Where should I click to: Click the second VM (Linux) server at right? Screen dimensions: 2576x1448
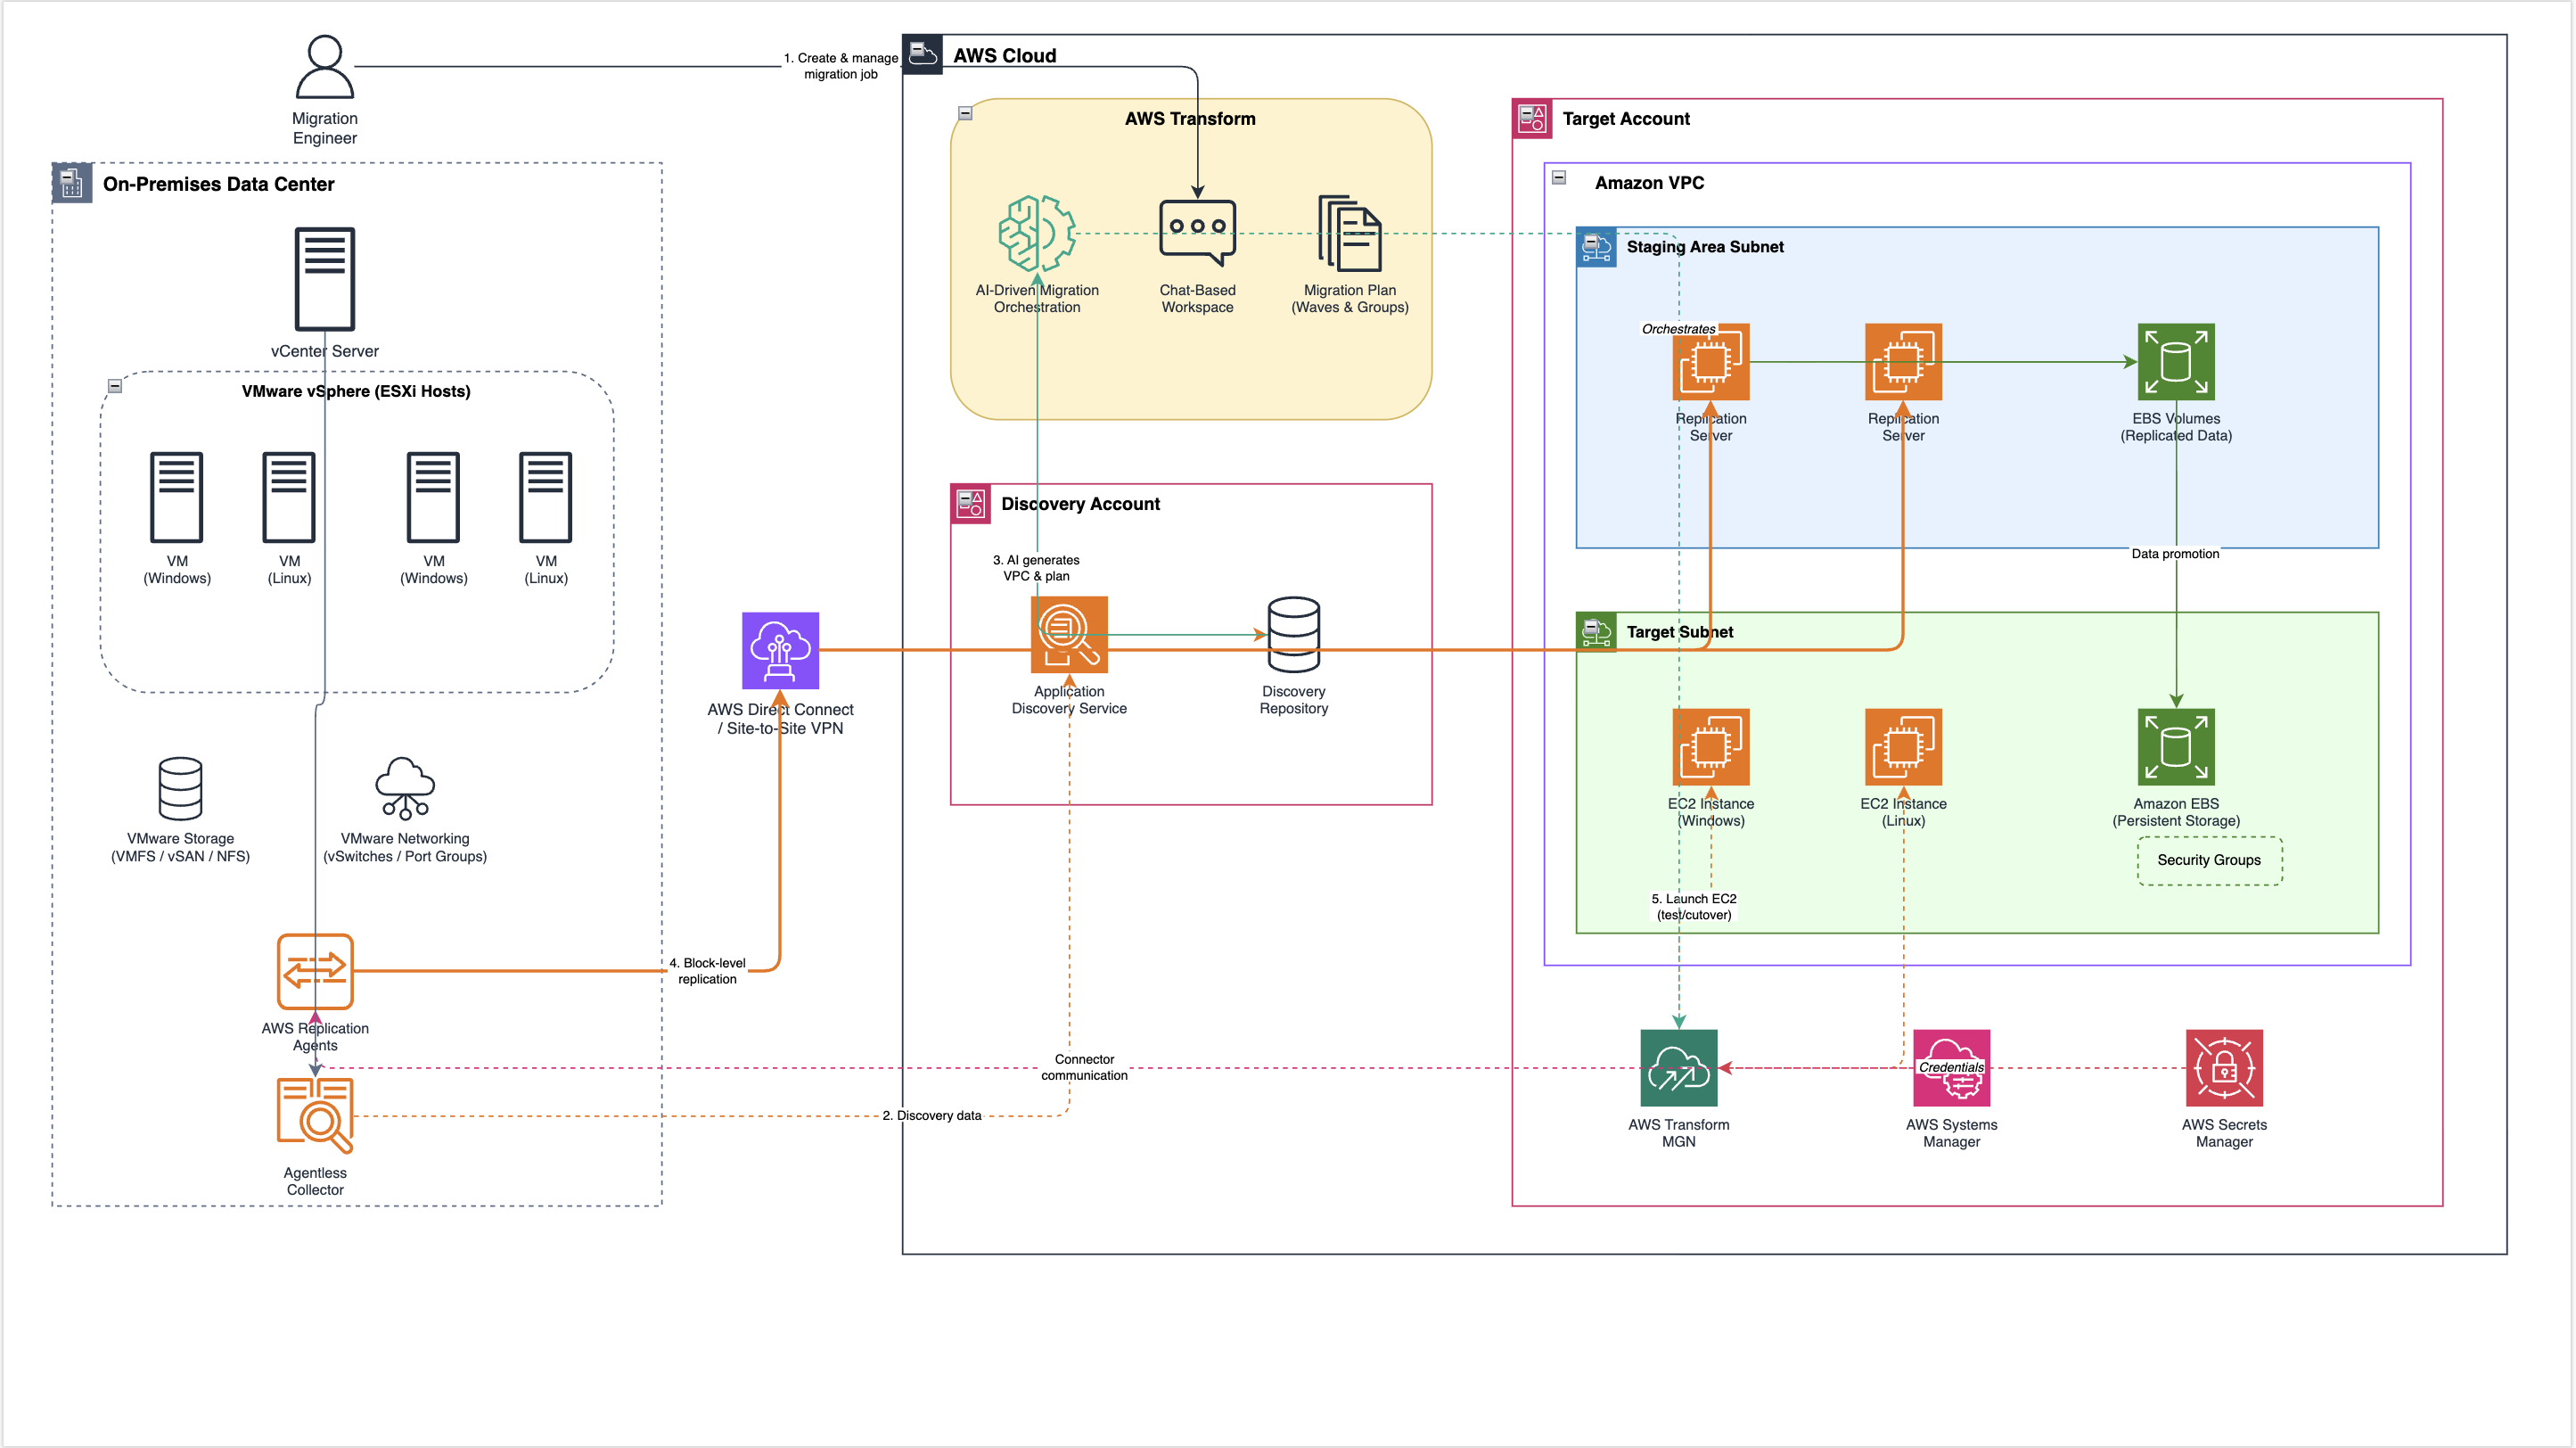[x=546, y=497]
